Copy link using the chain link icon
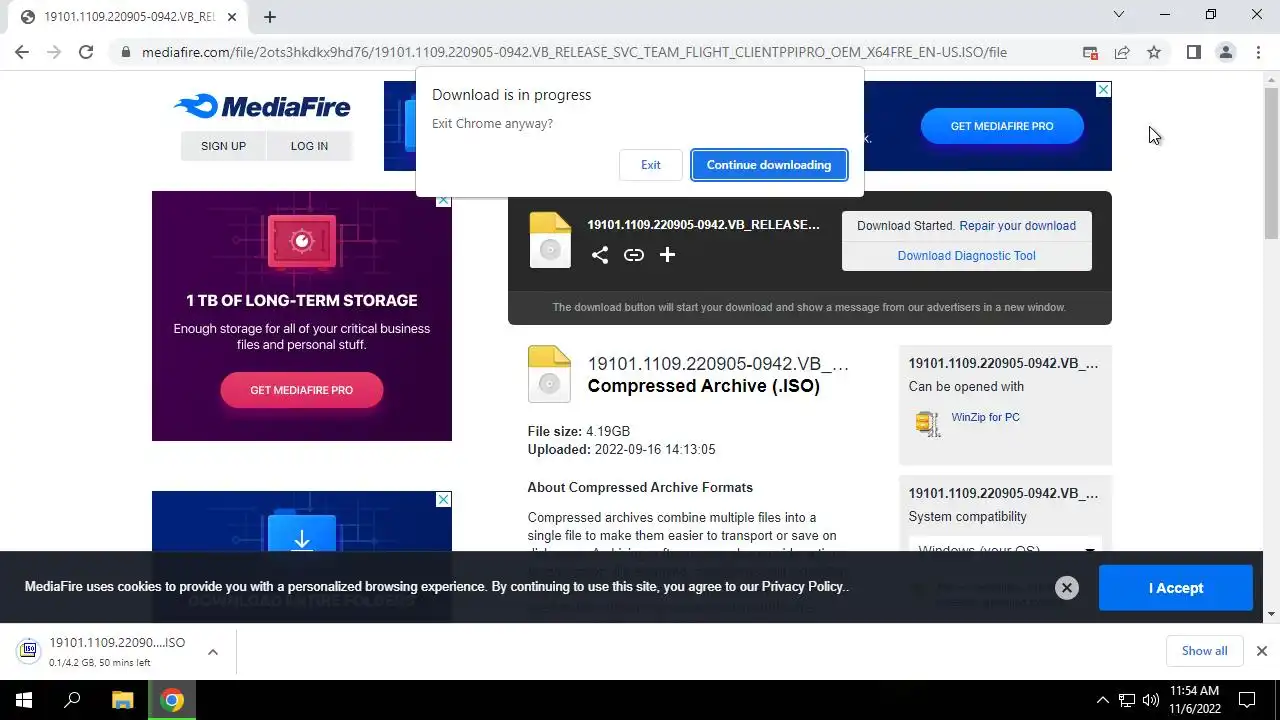The image size is (1280, 720). click(x=634, y=255)
